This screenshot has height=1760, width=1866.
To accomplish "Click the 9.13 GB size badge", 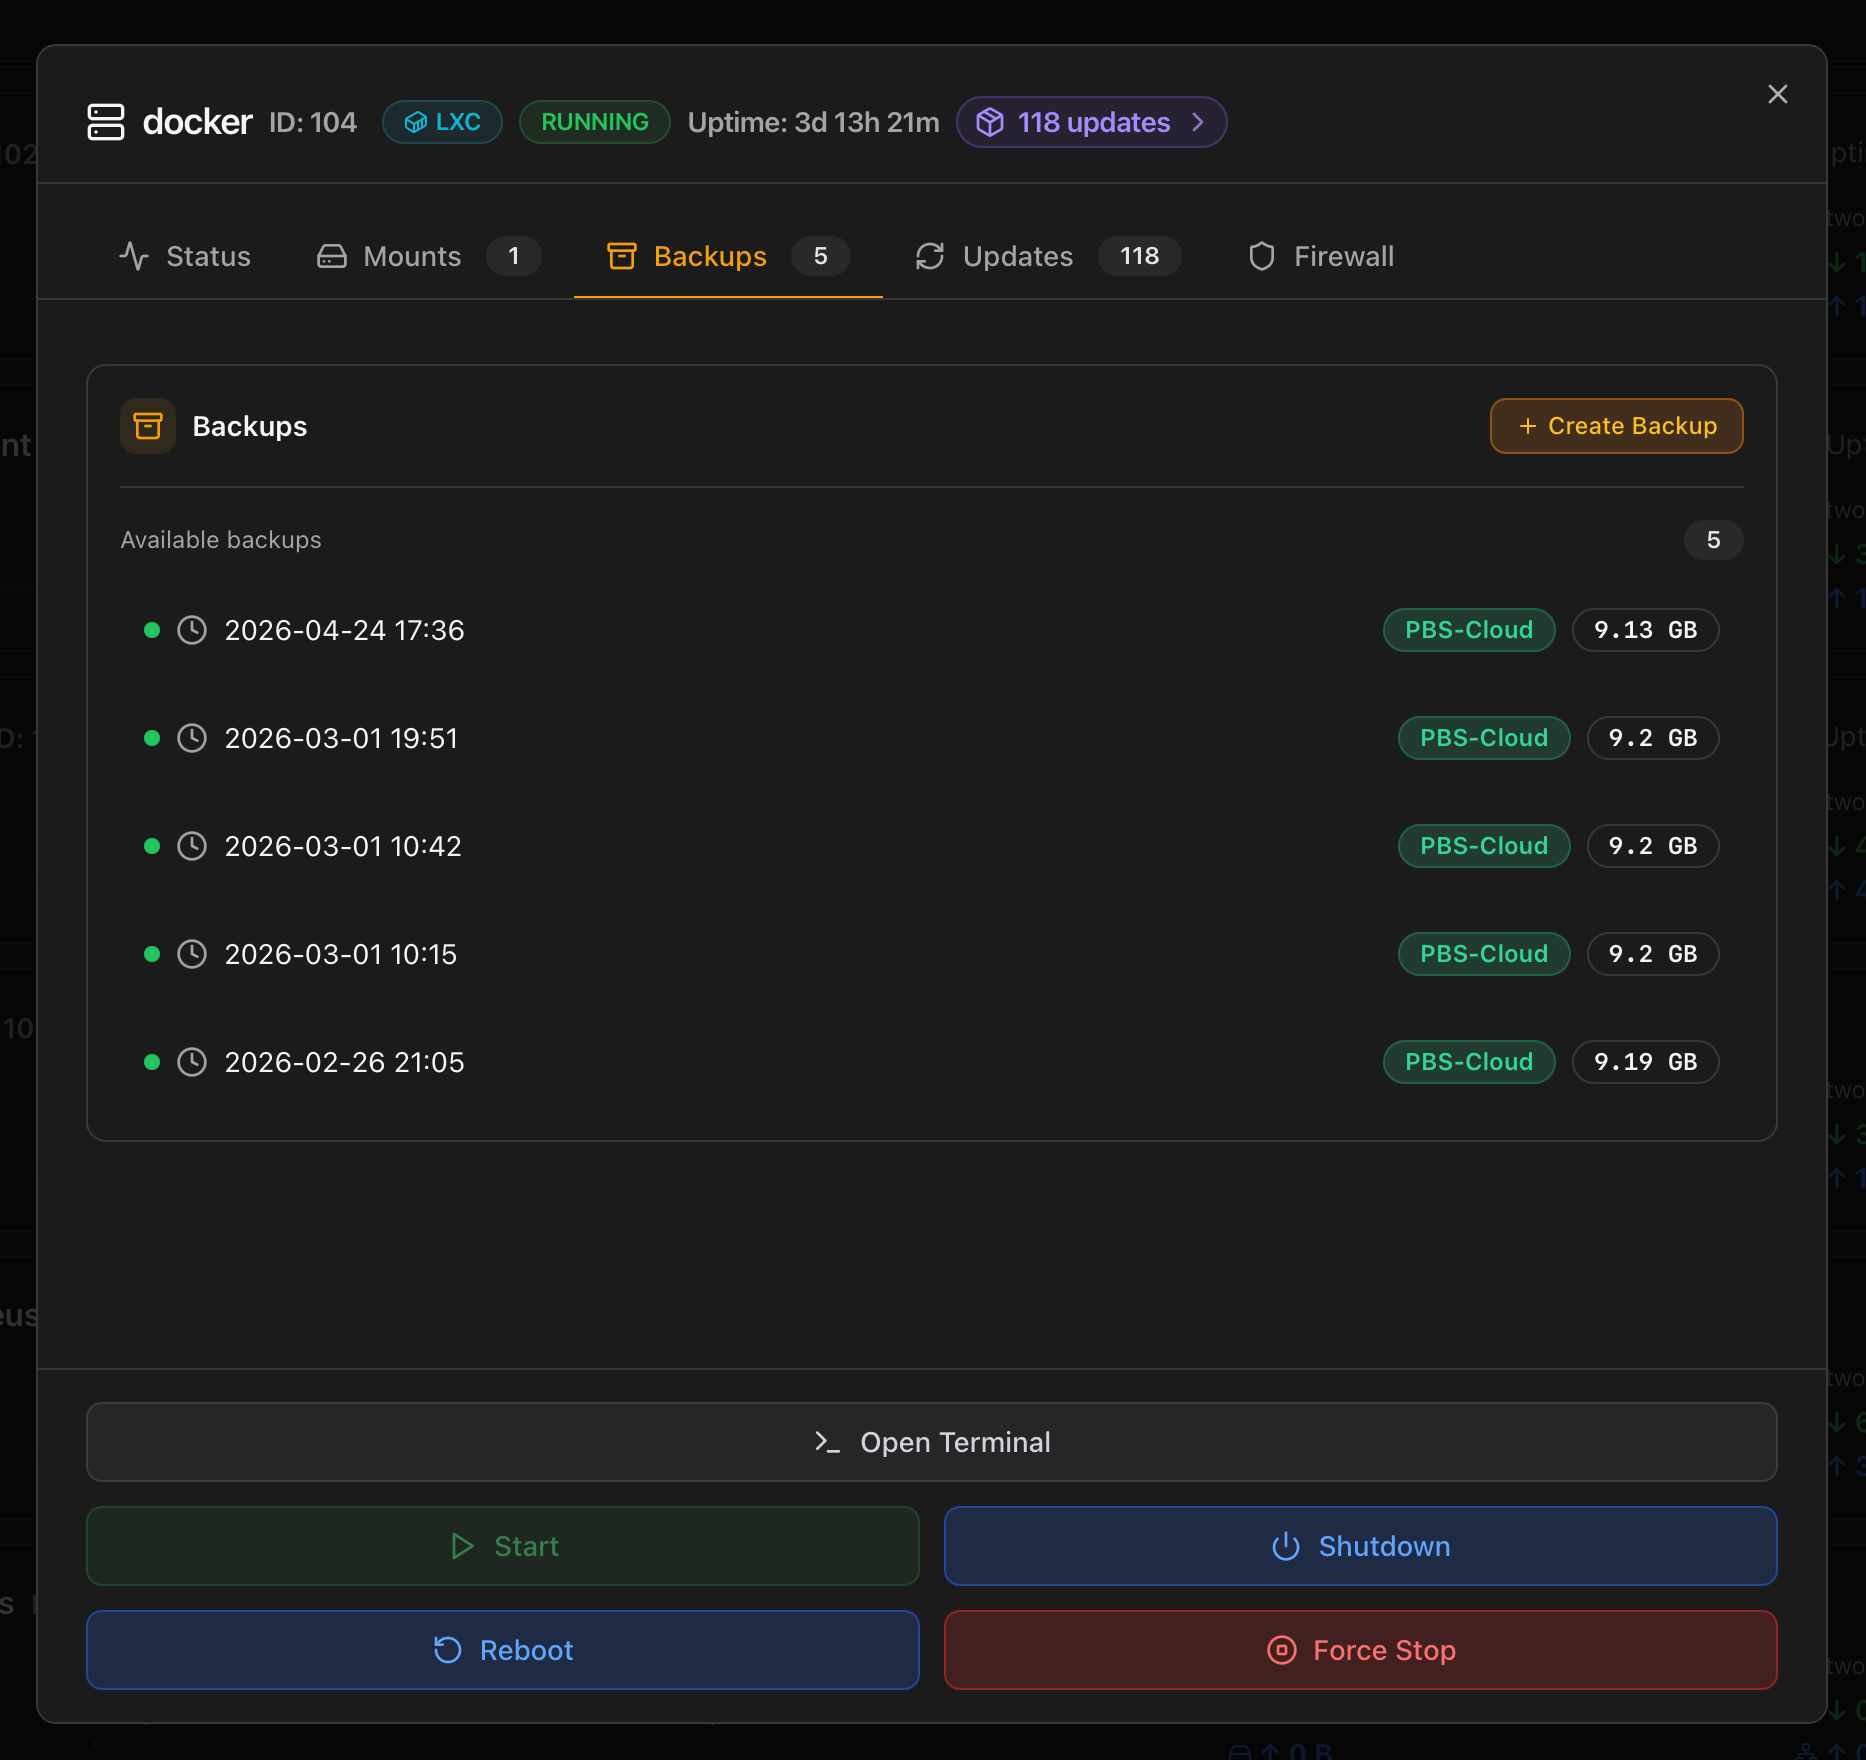I will tap(1646, 630).
